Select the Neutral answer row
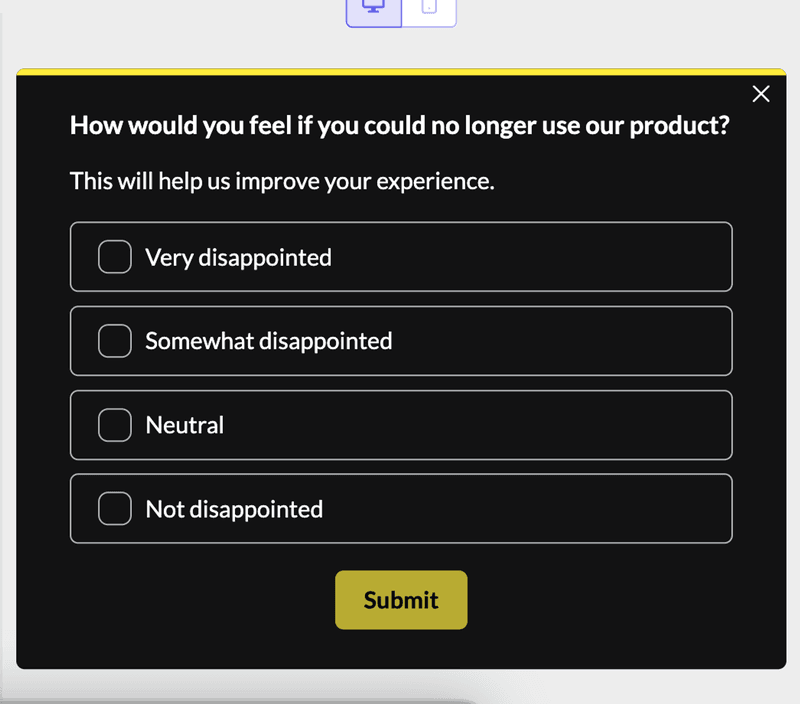The height and width of the screenshot is (704, 800). (x=400, y=425)
